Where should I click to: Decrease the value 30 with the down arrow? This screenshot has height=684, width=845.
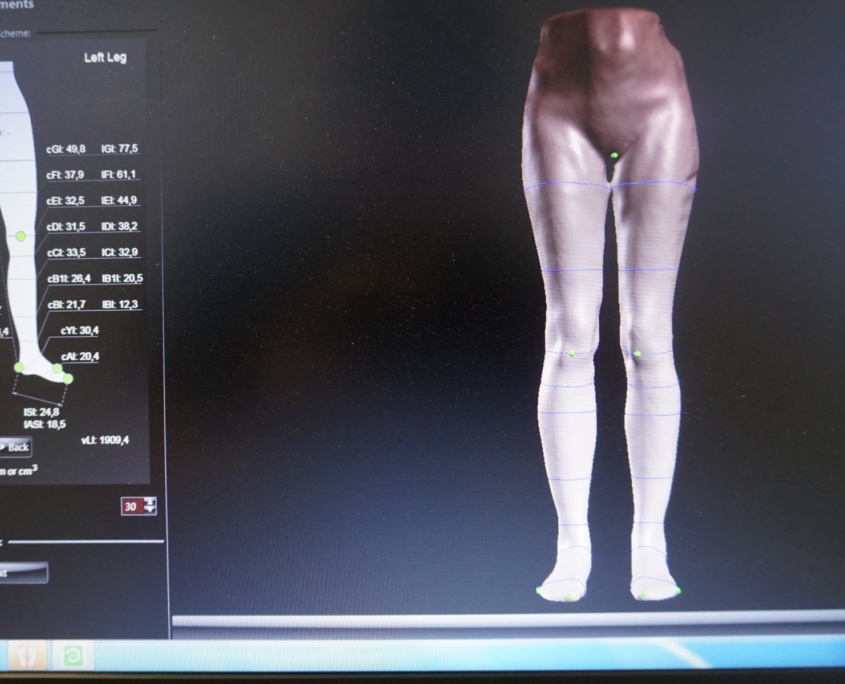click(x=150, y=510)
